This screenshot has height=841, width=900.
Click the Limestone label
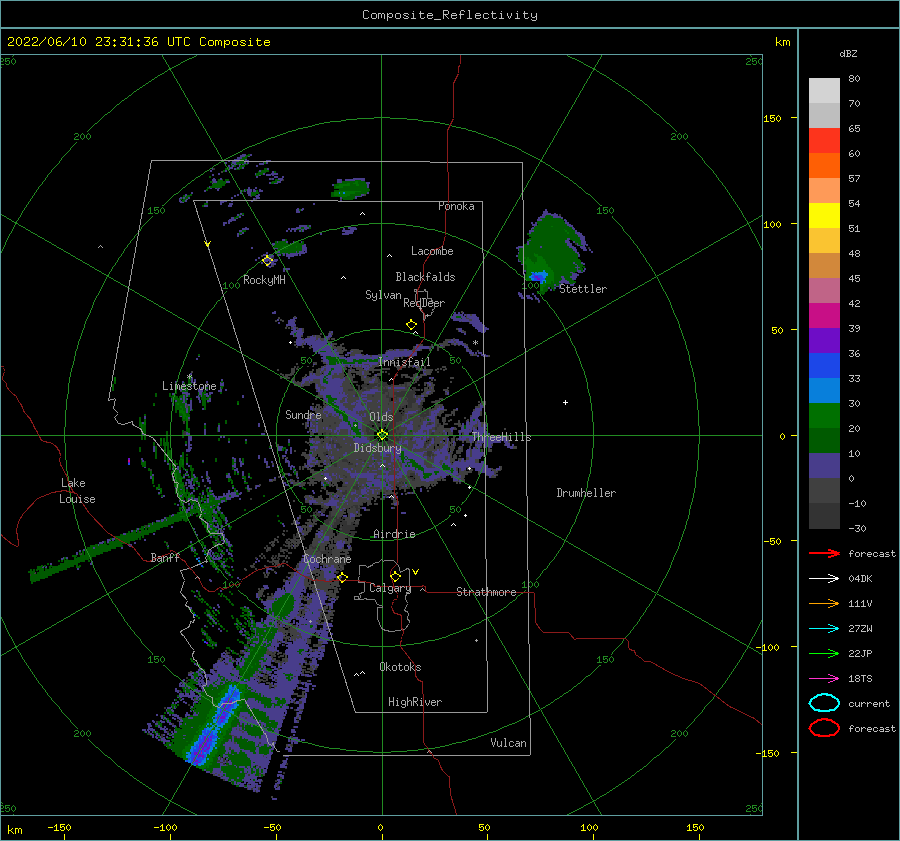point(189,386)
